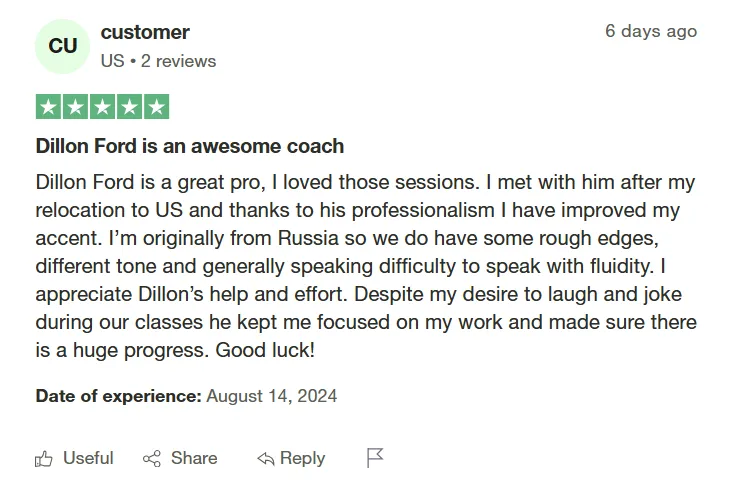Click the share network icon
The image size is (735, 492).
click(152, 459)
